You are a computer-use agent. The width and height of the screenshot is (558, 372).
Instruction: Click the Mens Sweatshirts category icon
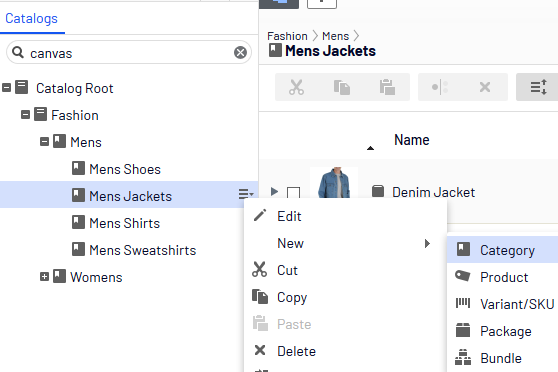click(x=78, y=249)
